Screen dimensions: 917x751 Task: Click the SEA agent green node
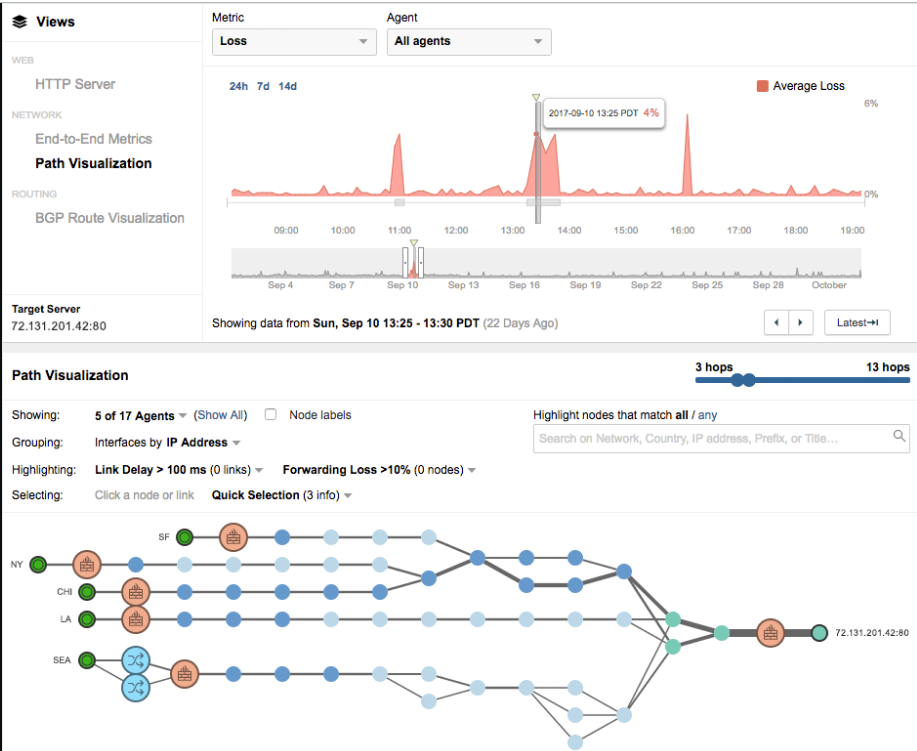point(87,660)
